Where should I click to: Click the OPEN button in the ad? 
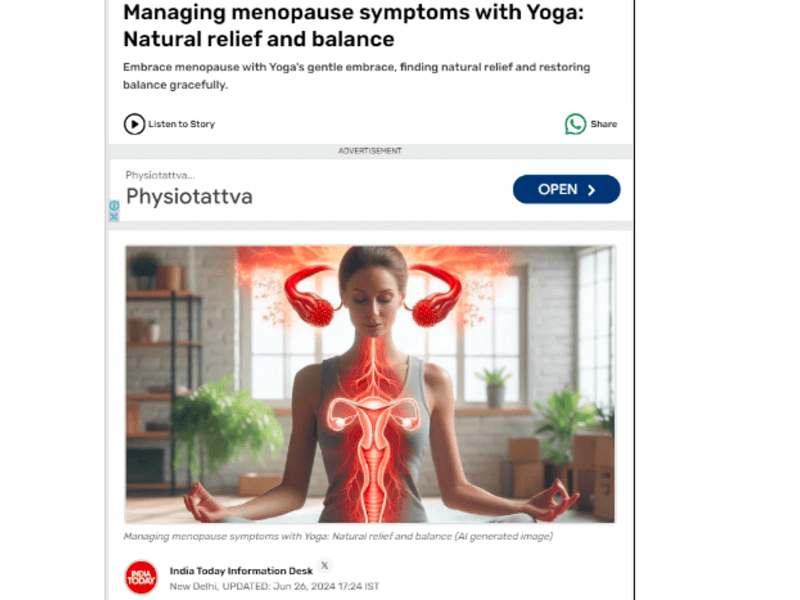pos(566,189)
